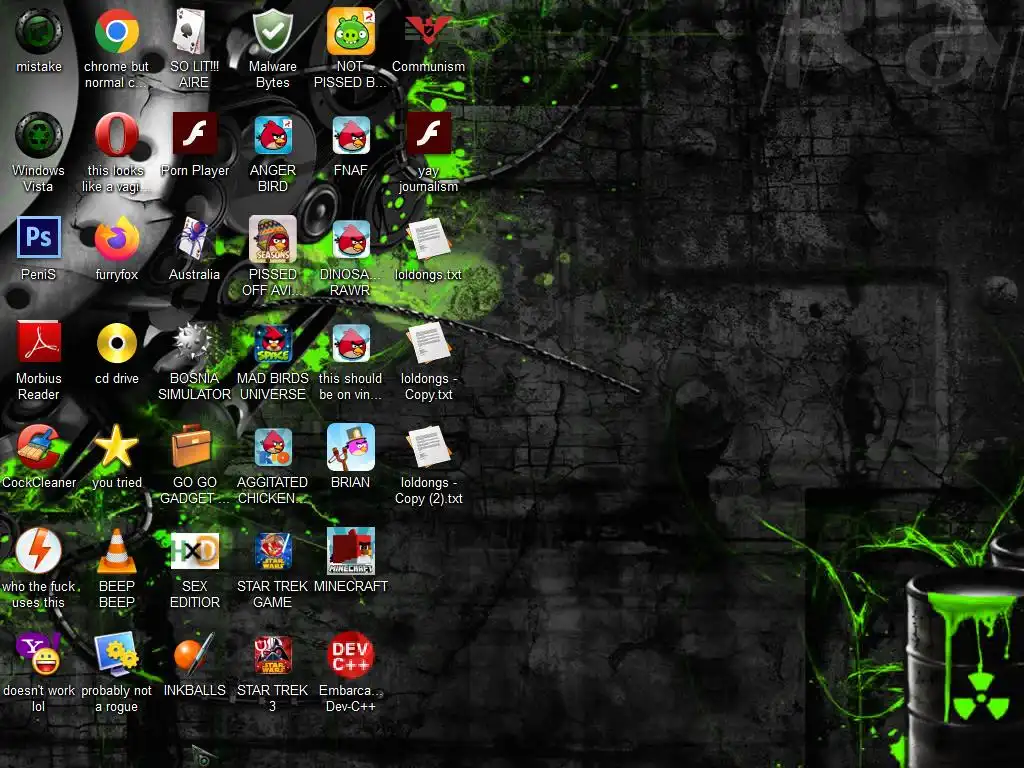
Task: Click the 'this should be on vin...' icon
Action: (x=351, y=343)
